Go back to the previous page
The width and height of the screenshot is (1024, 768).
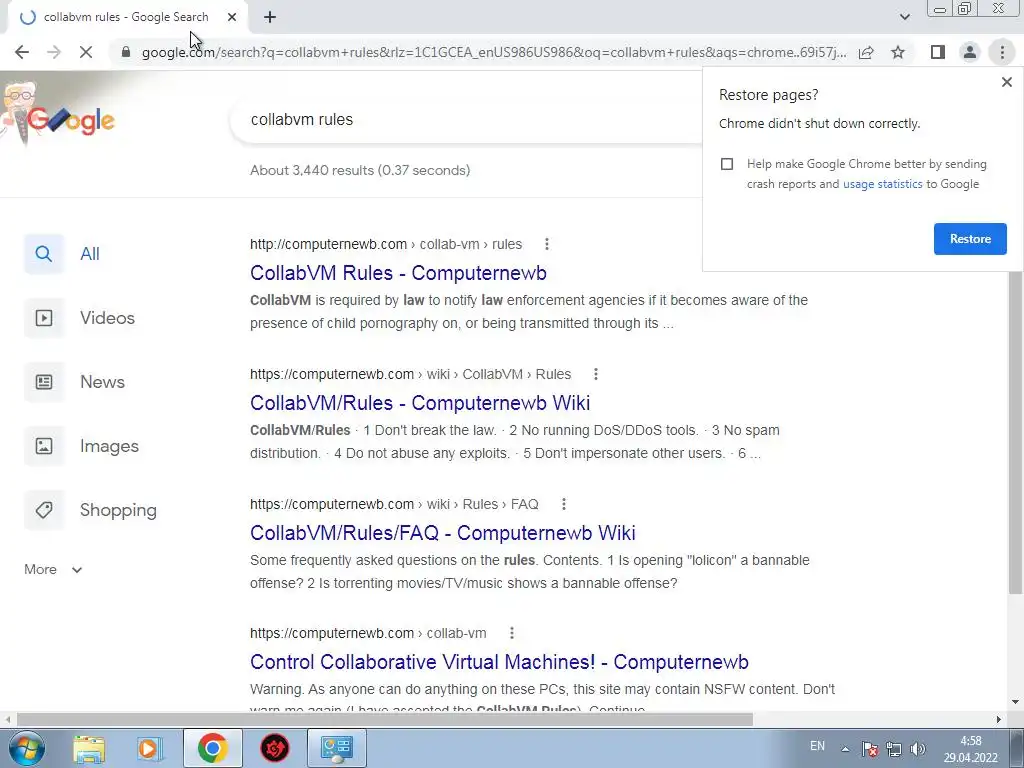click(x=22, y=52)
